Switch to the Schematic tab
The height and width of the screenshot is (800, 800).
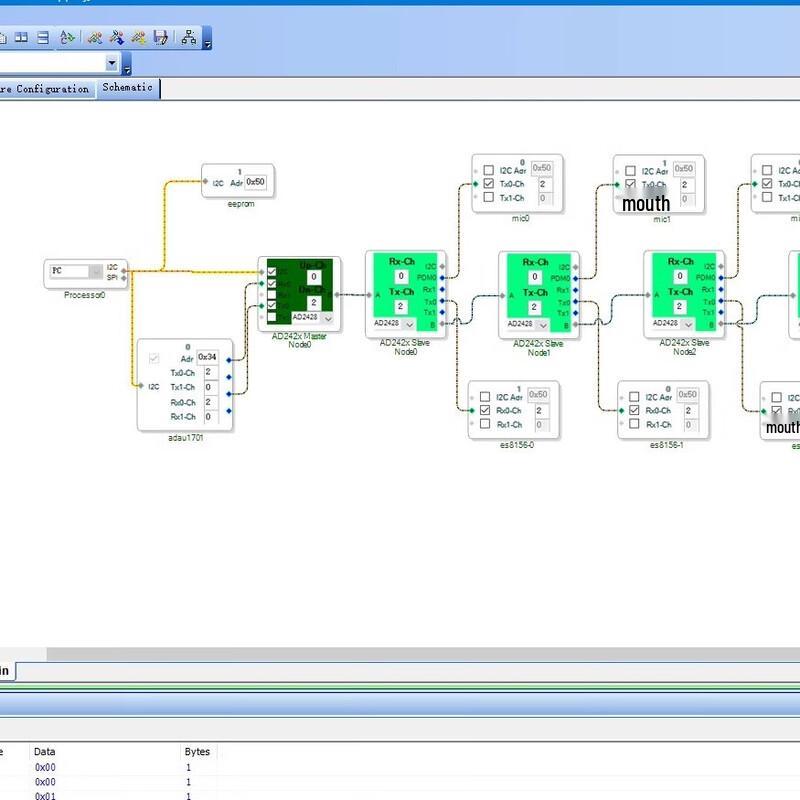(128, 88)
